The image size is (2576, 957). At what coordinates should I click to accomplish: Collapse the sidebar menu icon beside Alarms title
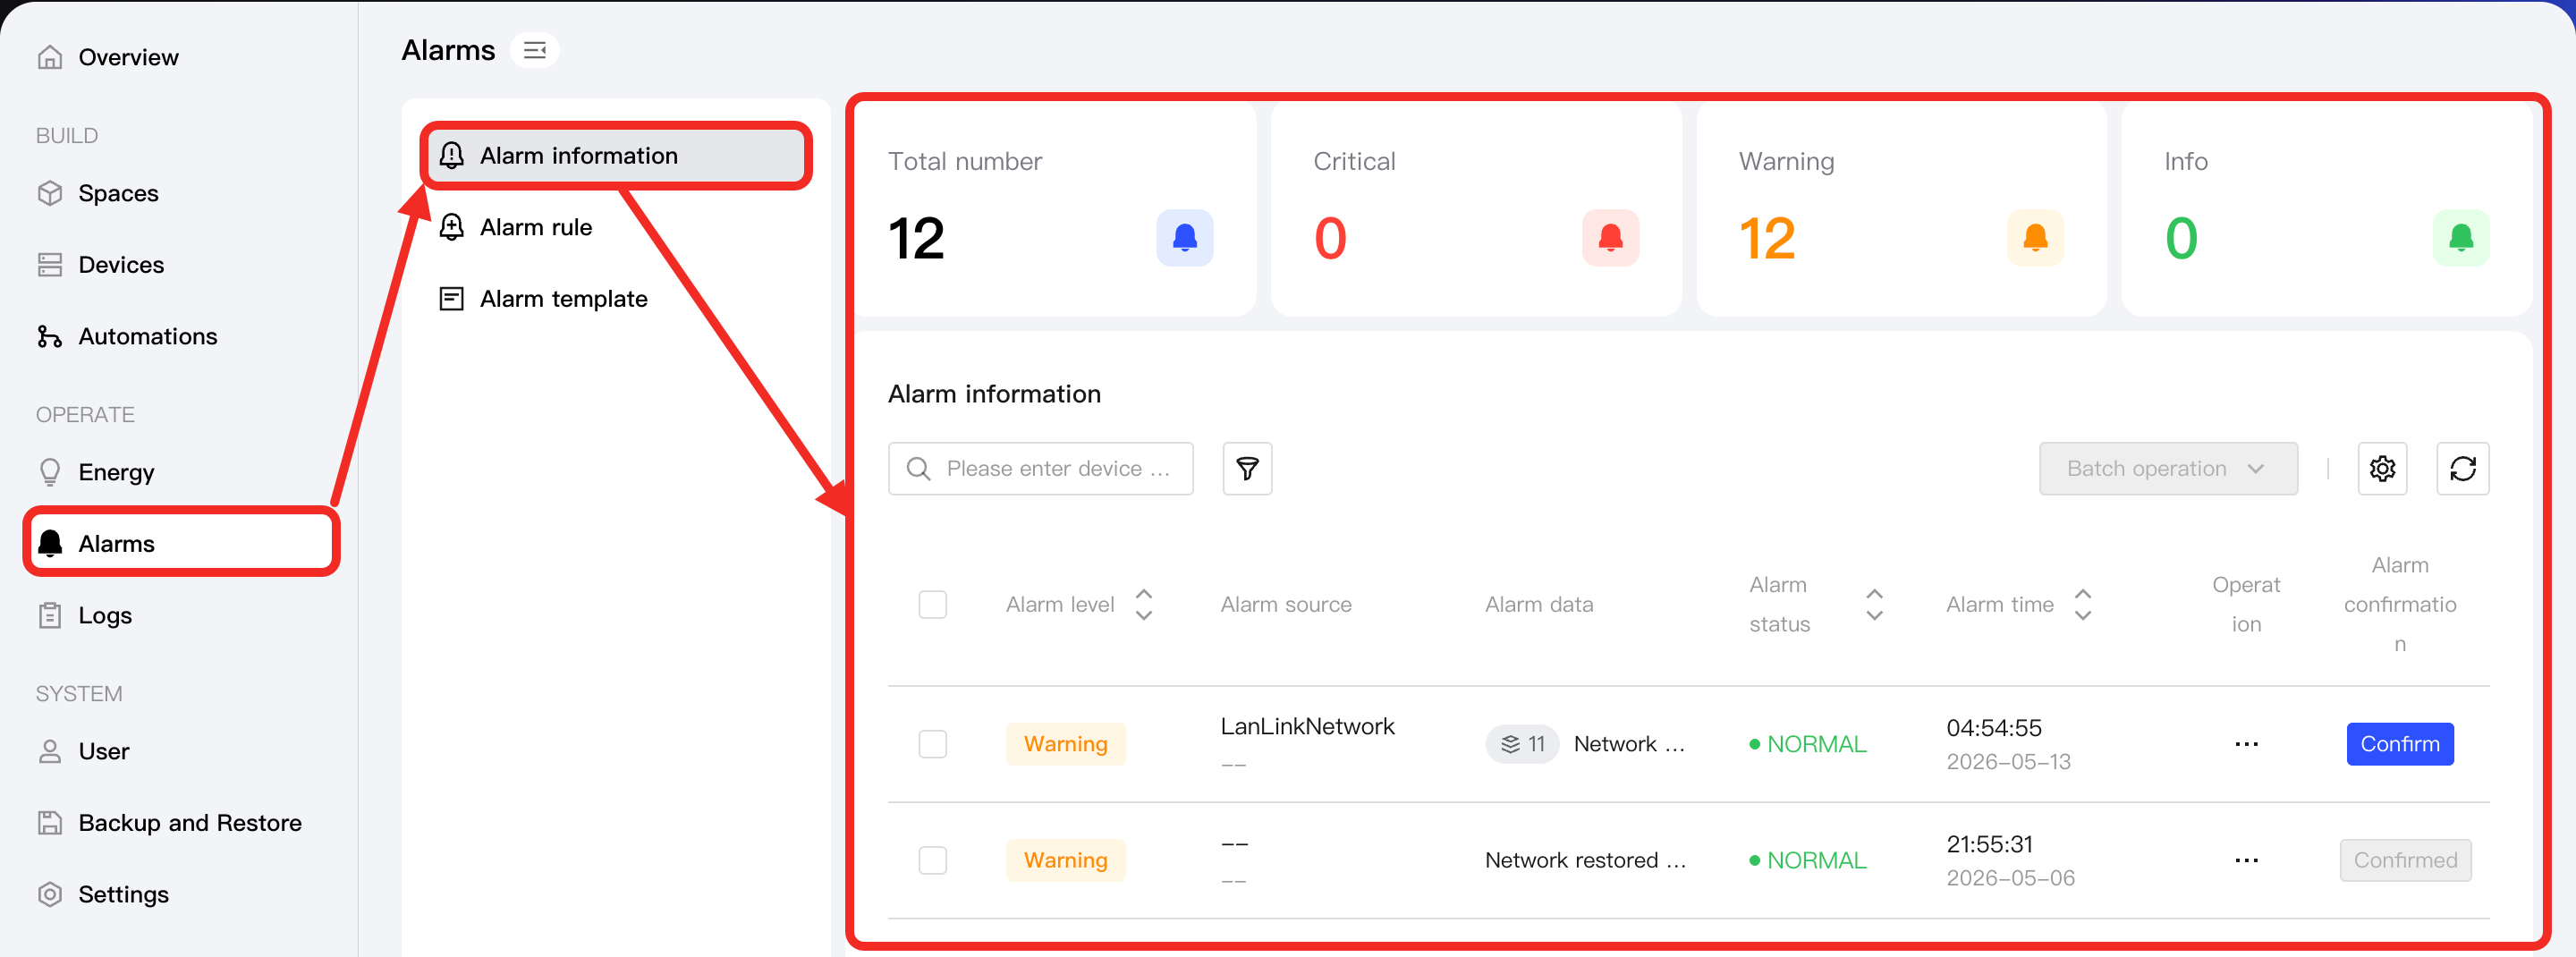pyautogui.click(x=535, y=50)
